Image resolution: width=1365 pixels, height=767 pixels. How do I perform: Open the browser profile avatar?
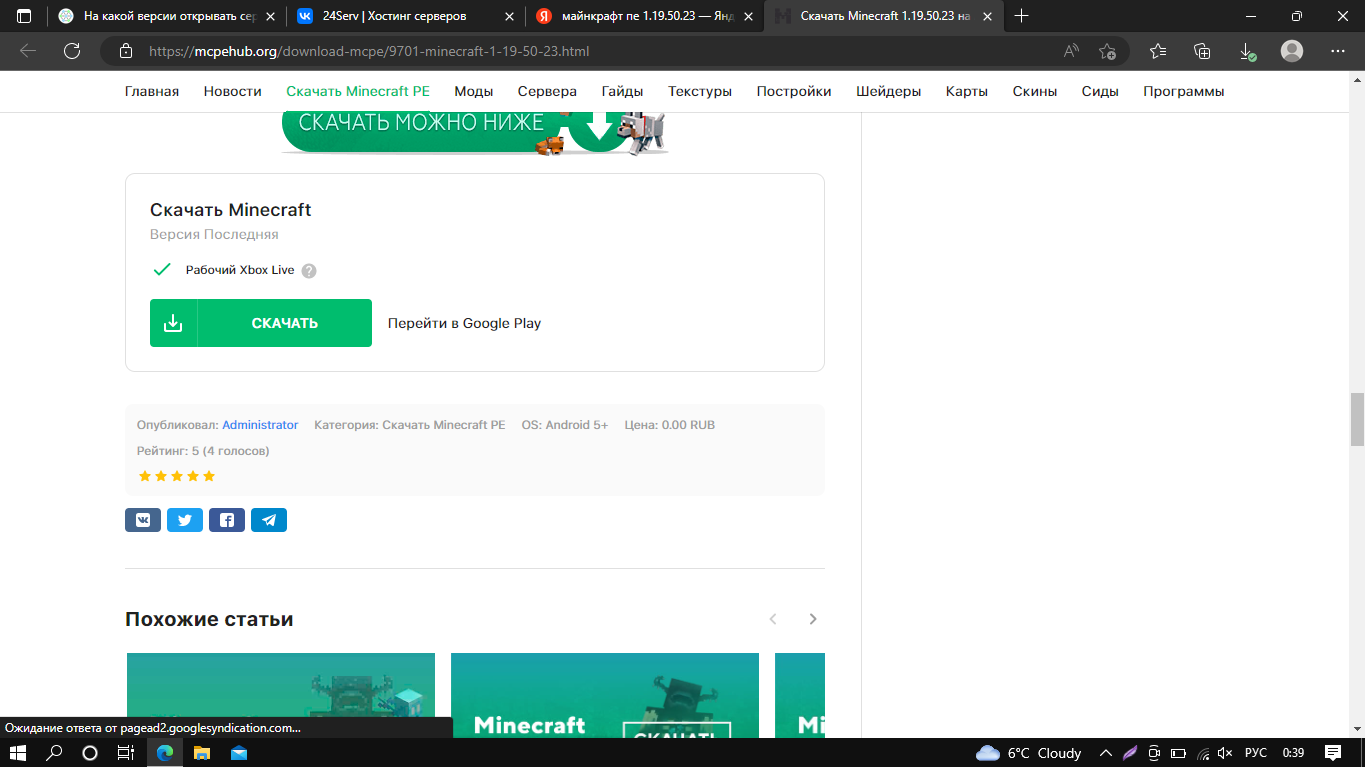[1292, 51]
